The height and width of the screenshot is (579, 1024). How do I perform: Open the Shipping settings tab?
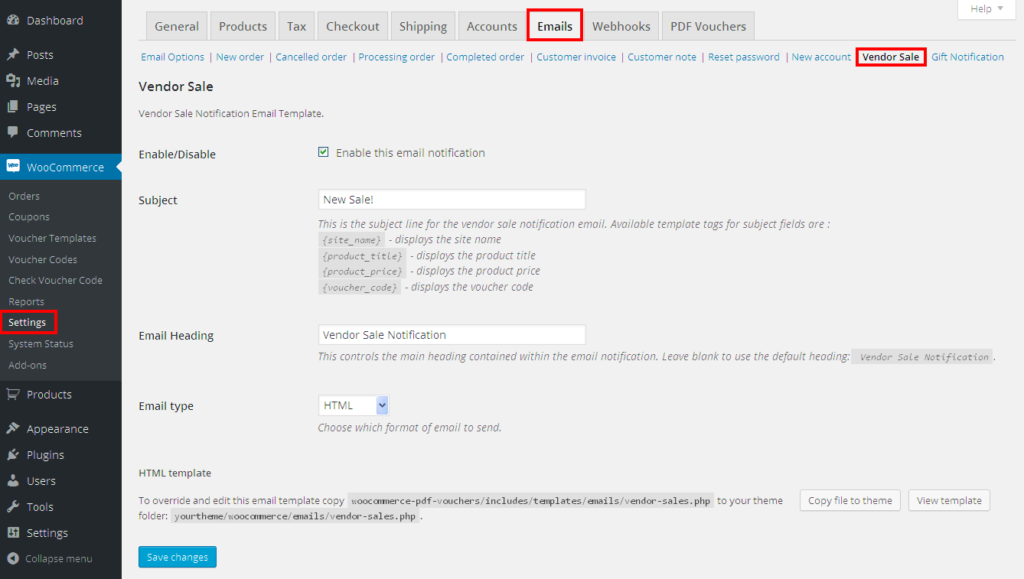click(423, 26)
